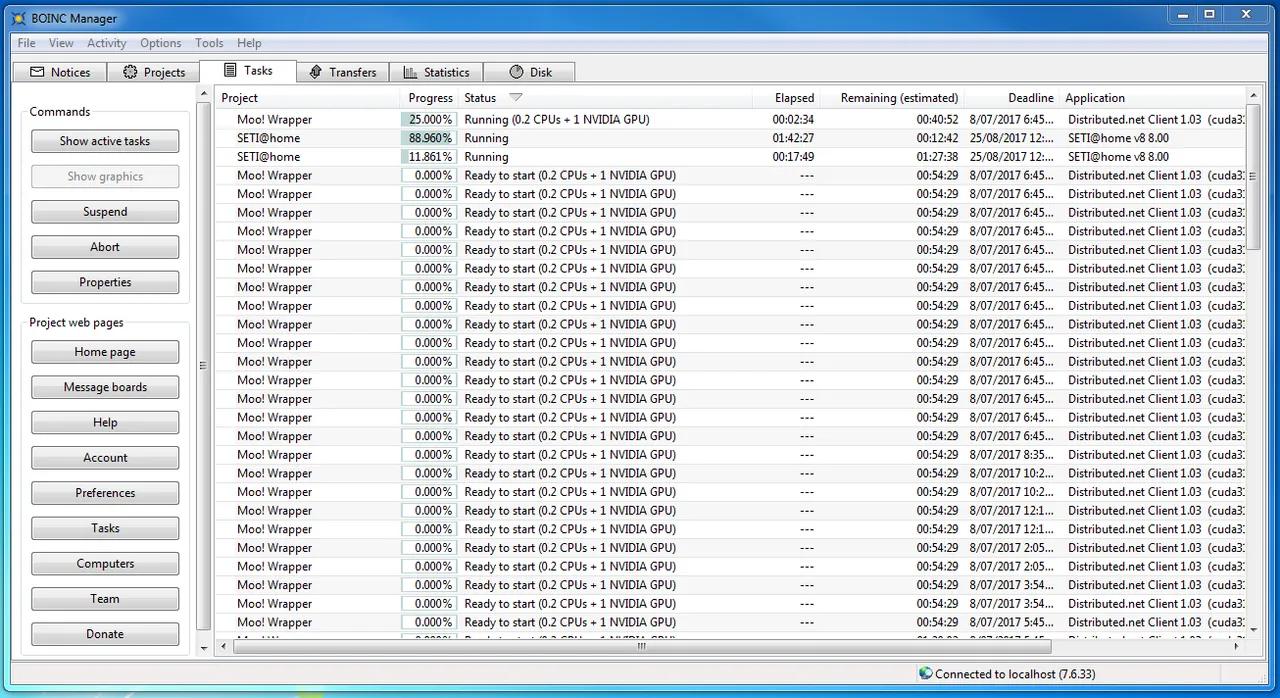Click the Statistics tab chart icon
Viewport: 1280px width, 698px height.
tap(410, 72)
